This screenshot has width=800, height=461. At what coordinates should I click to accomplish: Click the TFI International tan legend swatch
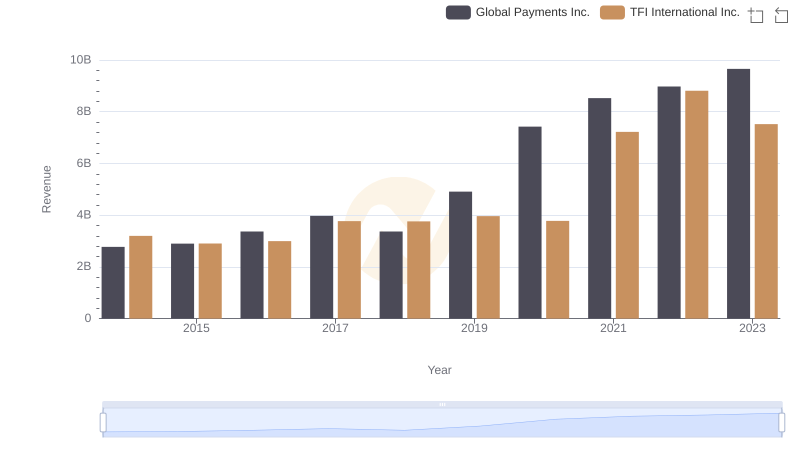[612, 12]
